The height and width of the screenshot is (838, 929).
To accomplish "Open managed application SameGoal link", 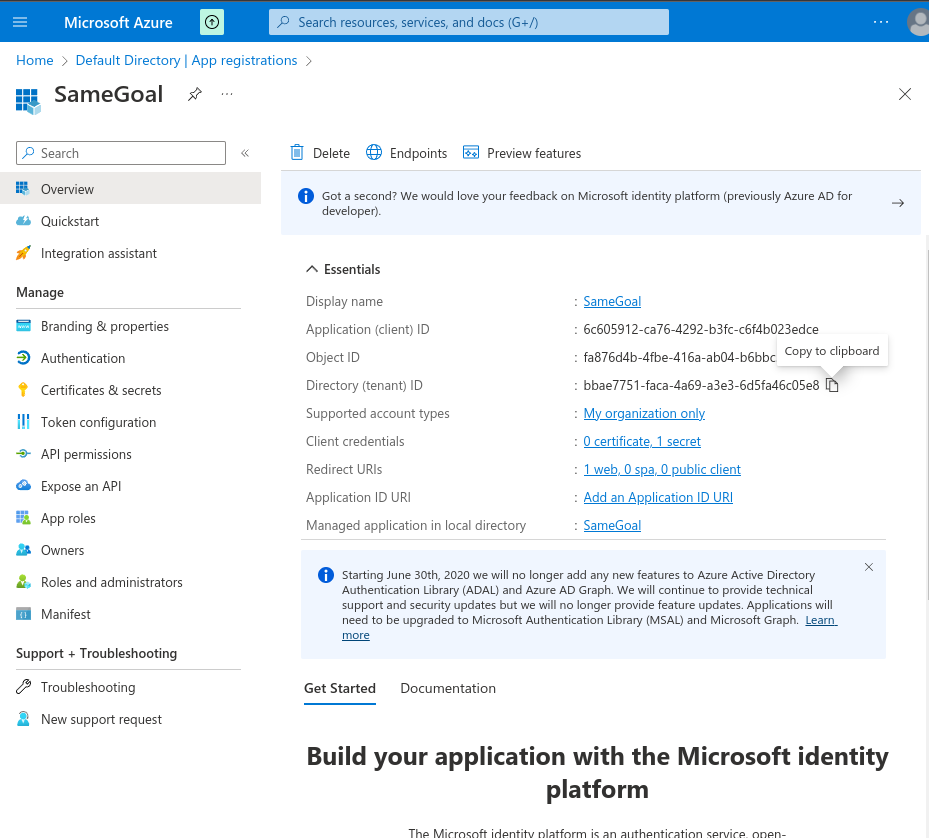I will pos(612,525).
